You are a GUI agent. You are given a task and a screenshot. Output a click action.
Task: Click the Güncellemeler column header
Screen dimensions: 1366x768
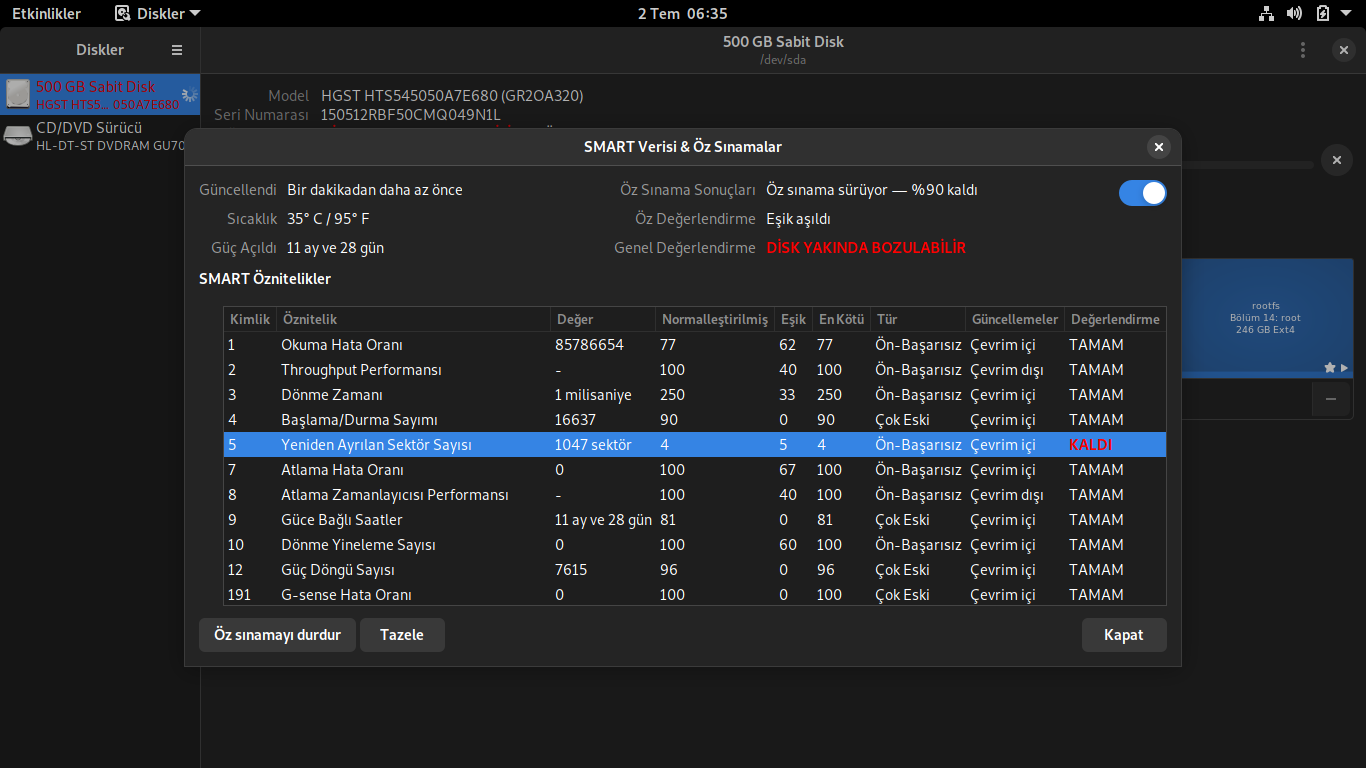click(1014, 320)
